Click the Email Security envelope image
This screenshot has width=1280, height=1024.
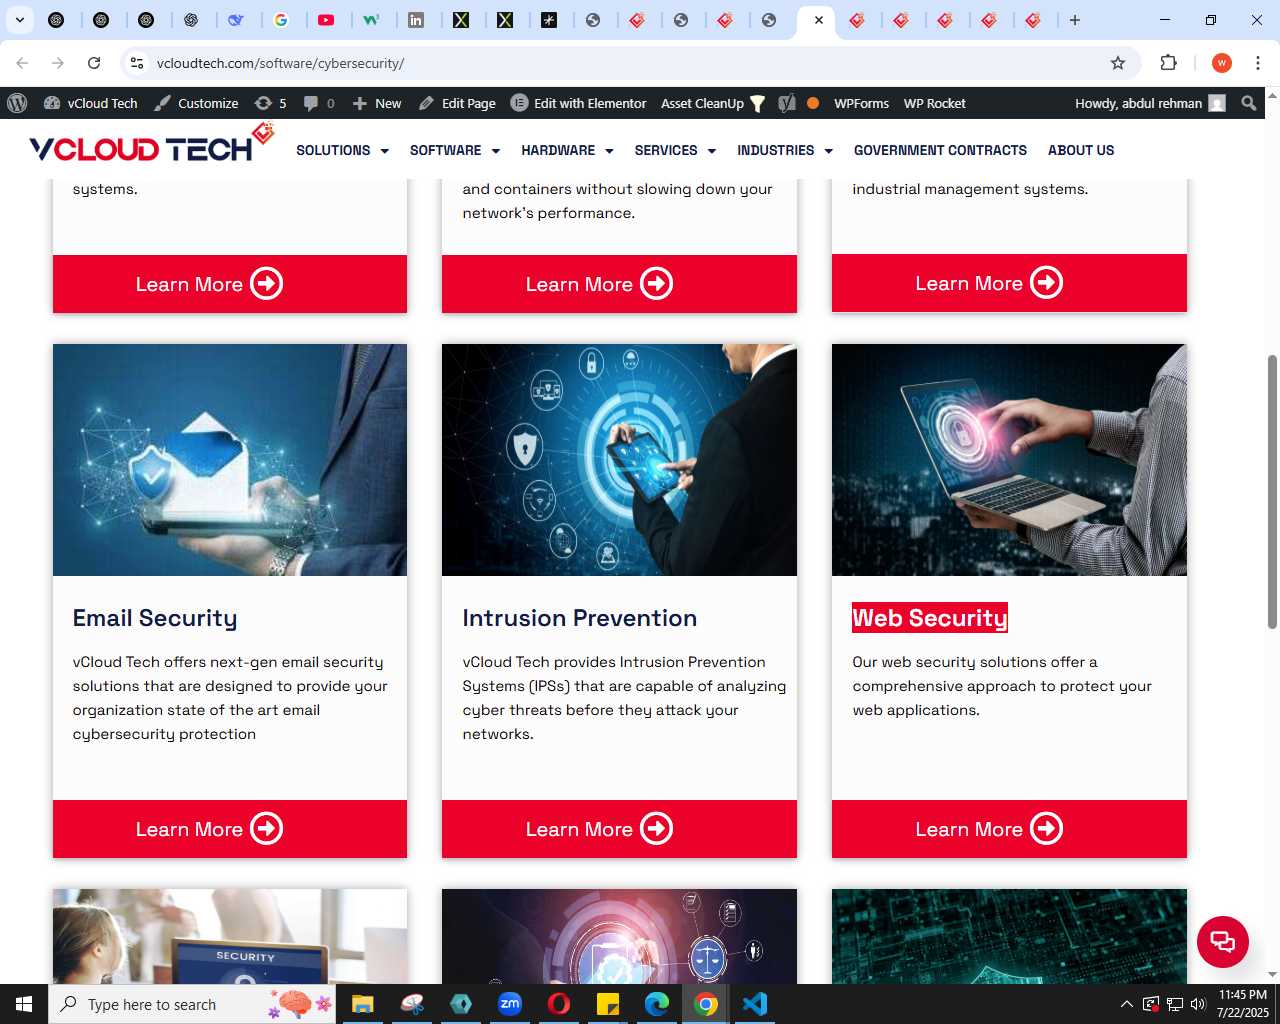(230, 460)
